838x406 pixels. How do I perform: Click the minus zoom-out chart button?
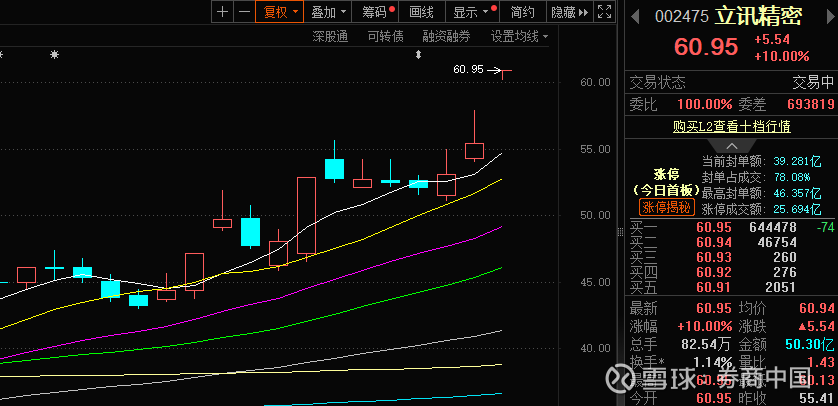click(244, 12)
